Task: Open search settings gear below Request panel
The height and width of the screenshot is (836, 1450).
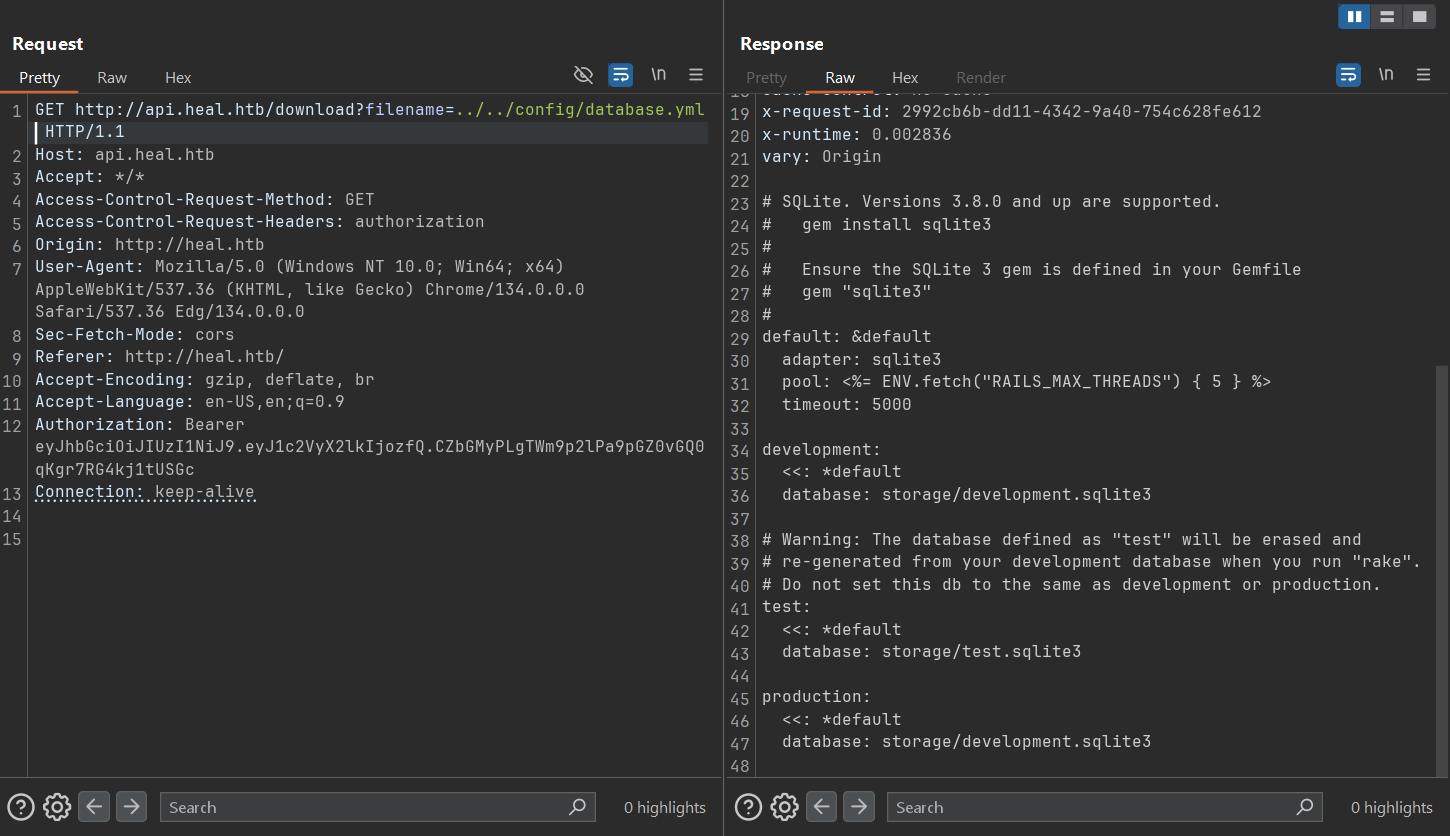Action: point(57,807)
